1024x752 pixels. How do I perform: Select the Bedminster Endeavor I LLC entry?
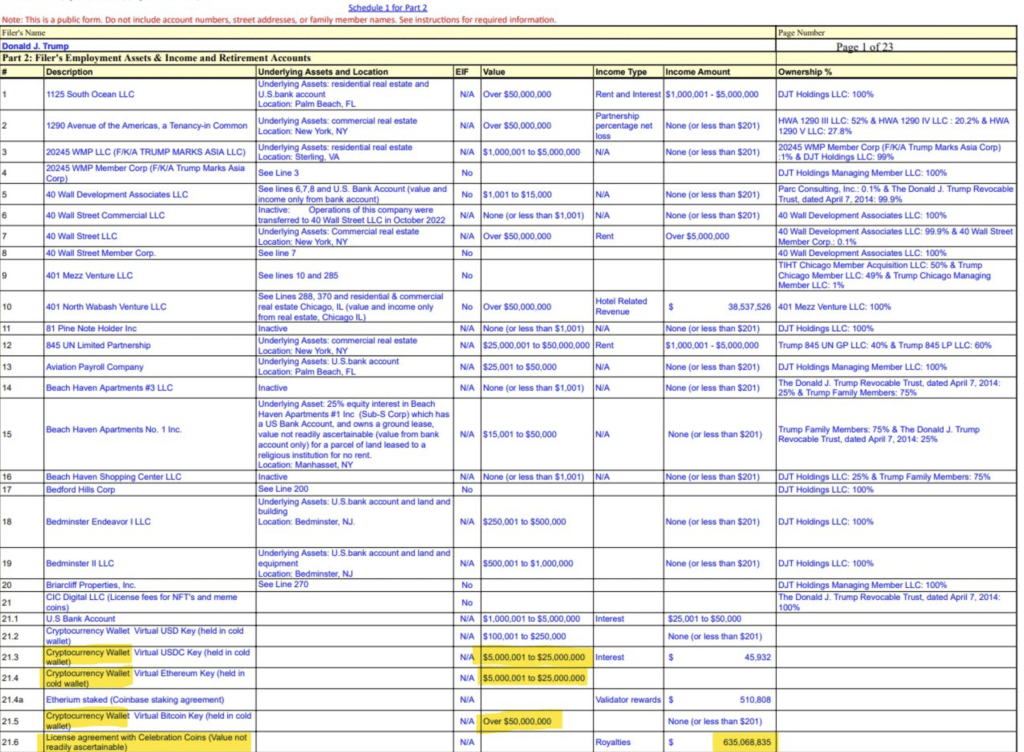pos(98,522)
